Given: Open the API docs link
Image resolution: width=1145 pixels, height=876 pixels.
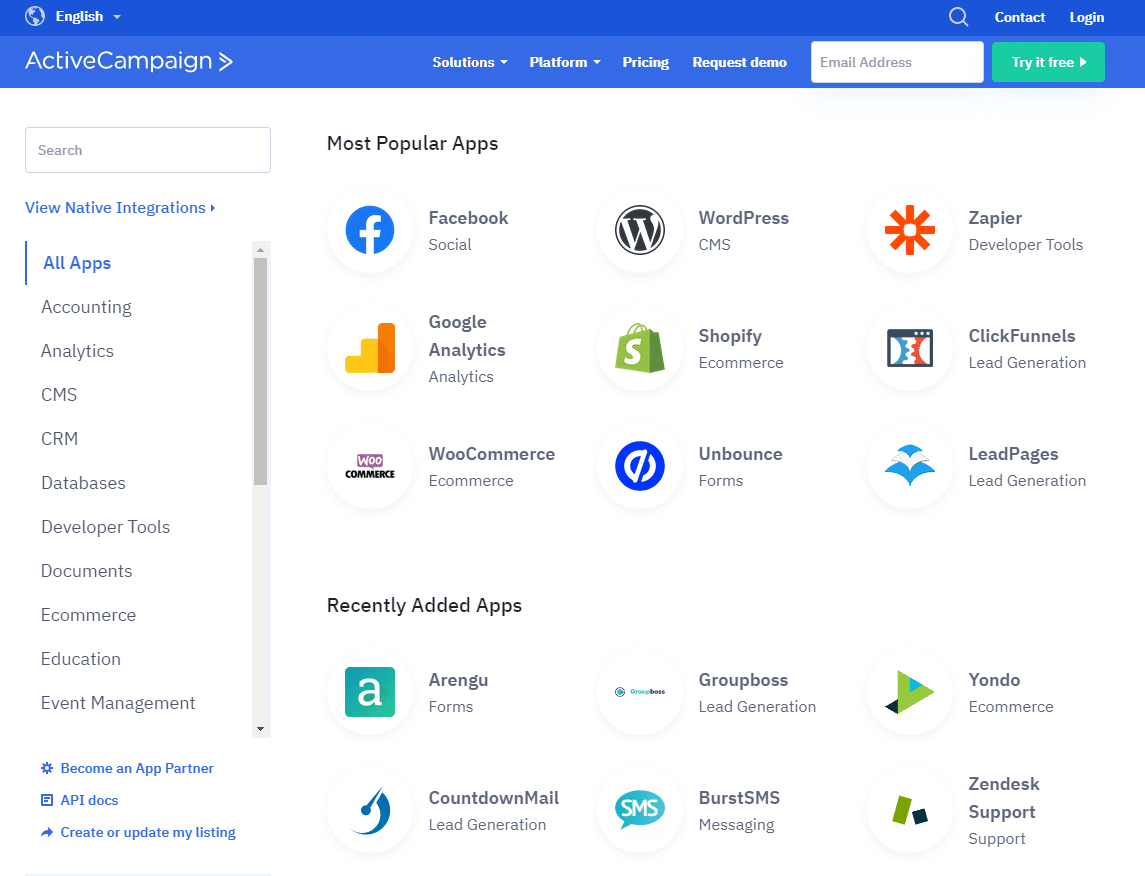Looking at the screenshot, I should [x=89, y=800].
